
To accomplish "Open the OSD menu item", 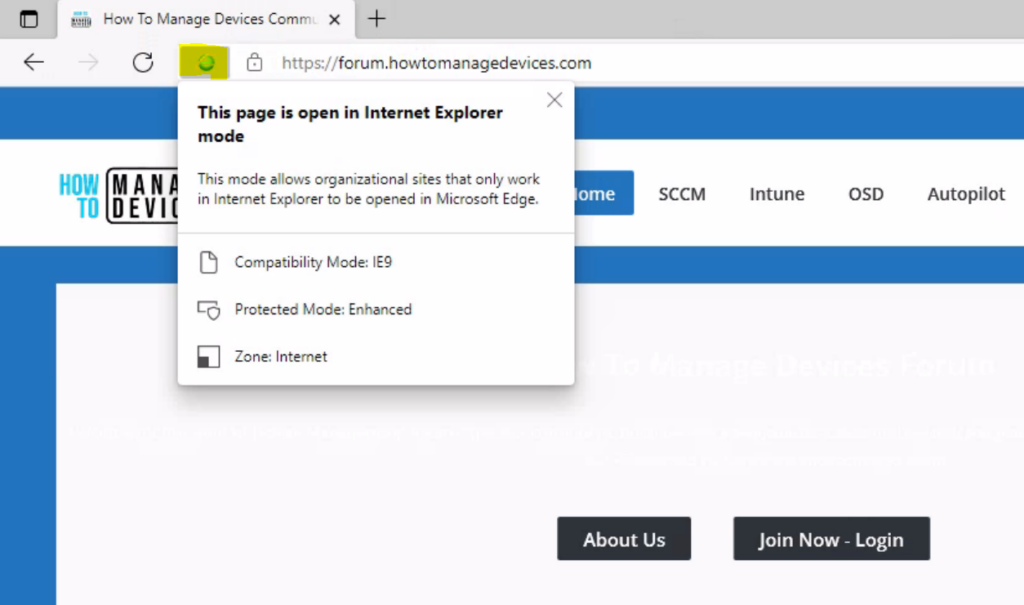I will [865, 194].
